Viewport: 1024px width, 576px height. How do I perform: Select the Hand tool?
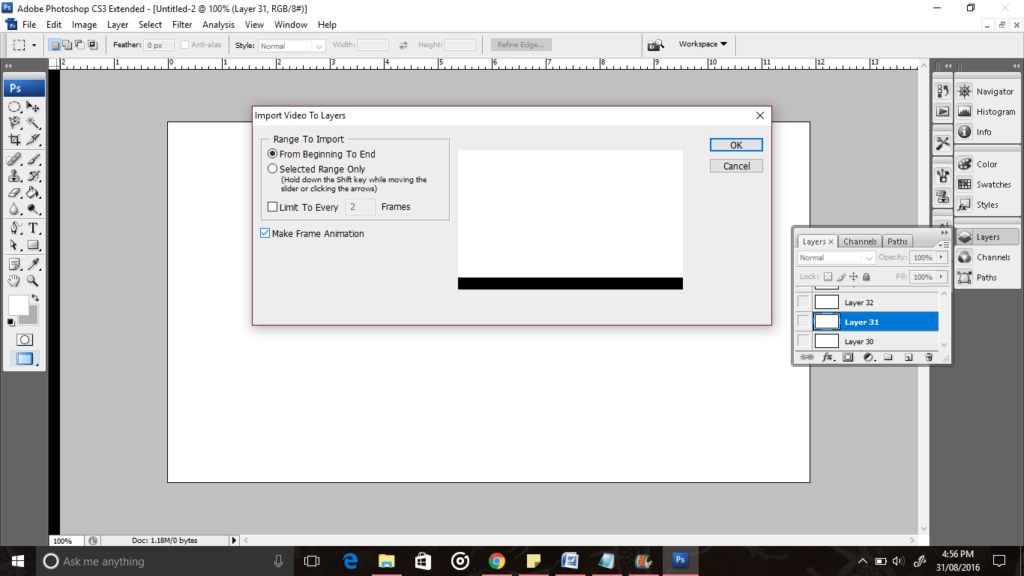(x=14, y=281)
